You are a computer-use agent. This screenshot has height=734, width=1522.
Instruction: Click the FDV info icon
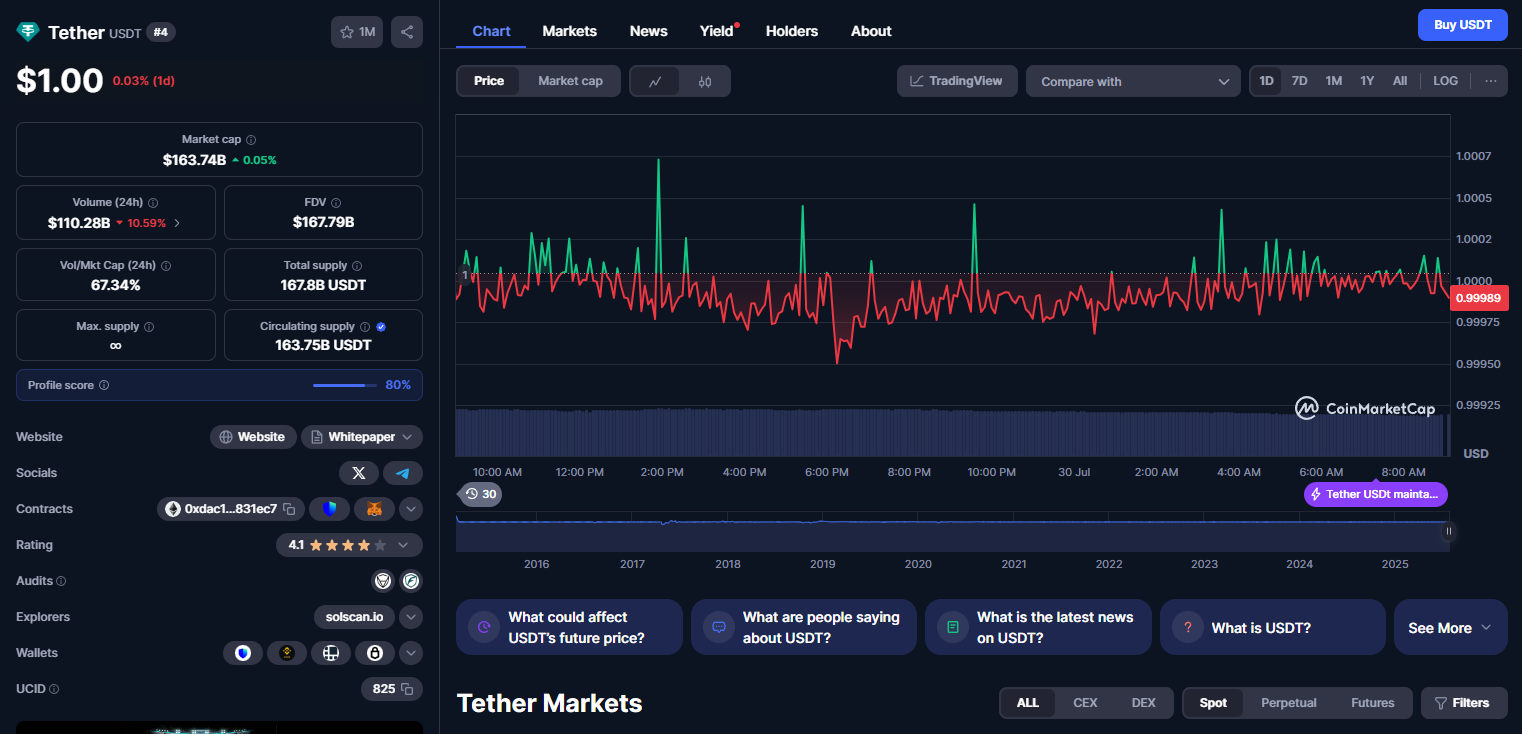336,203
